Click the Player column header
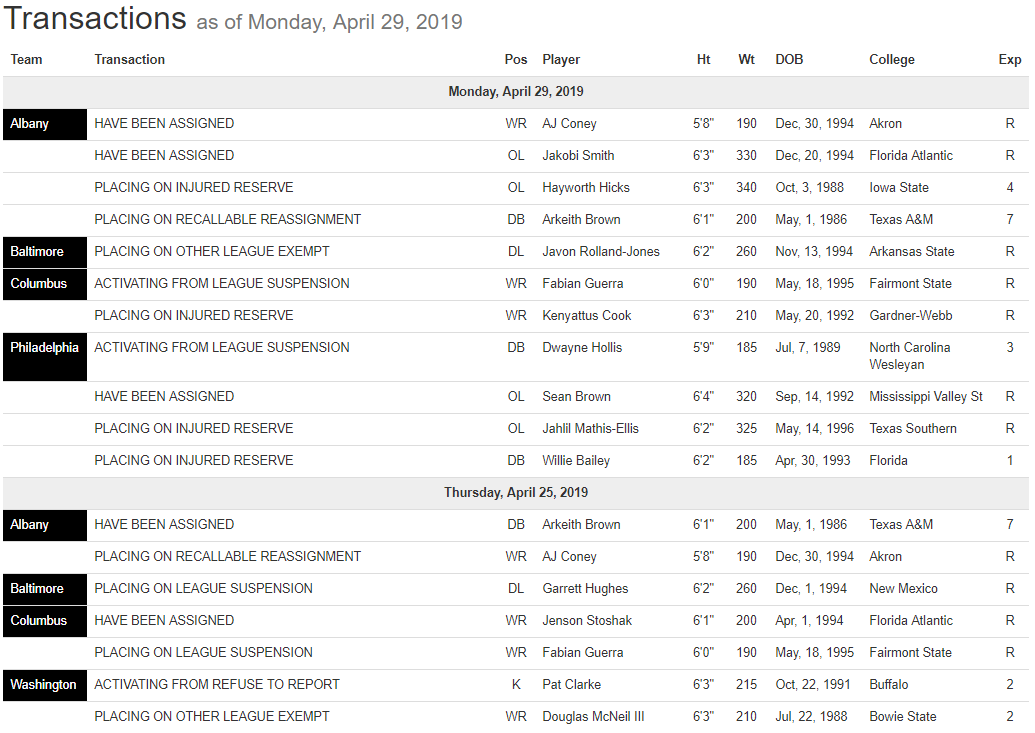This screenshot has width=1035, height=733. click(x=561, y=60)
